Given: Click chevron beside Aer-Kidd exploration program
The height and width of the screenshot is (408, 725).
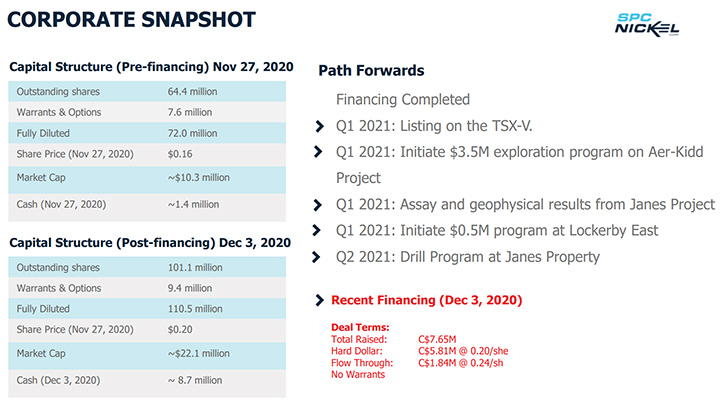Looking at the screenshot, I should pos(318,152).
